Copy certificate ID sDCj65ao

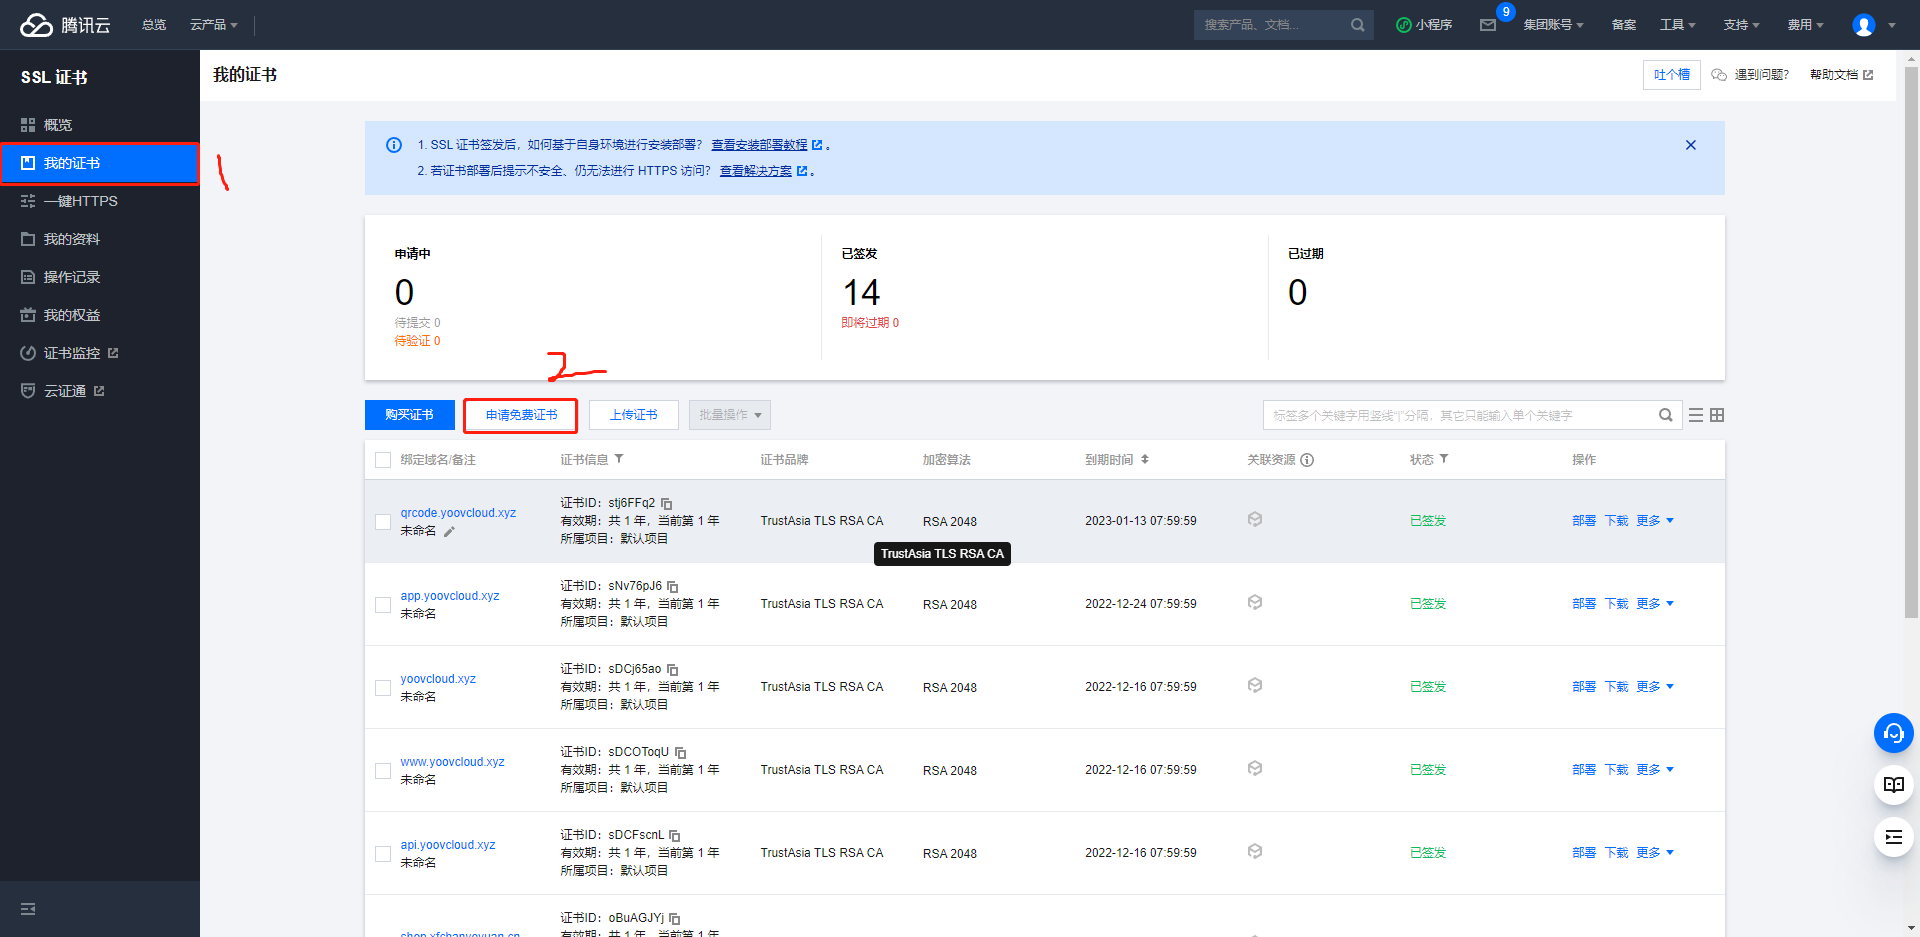click(x=673, y=670)
